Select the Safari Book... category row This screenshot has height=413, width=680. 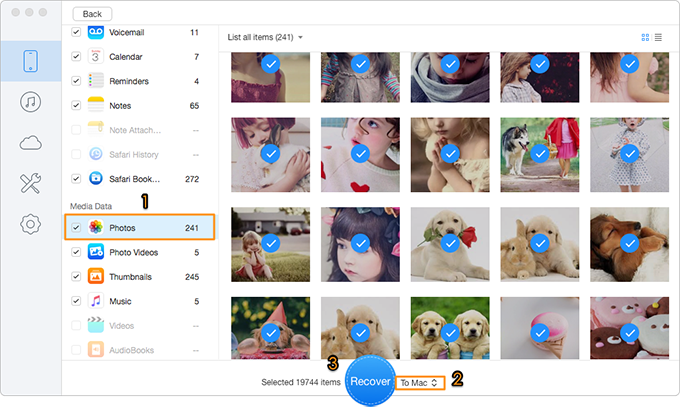[x=139, y=179]
